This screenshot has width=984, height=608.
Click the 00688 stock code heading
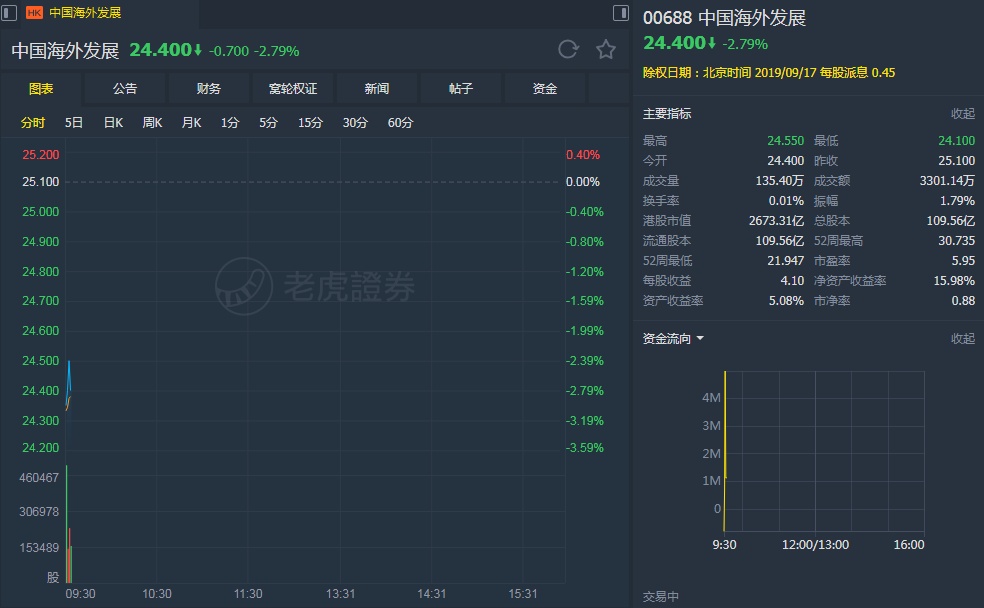point(667,18)
